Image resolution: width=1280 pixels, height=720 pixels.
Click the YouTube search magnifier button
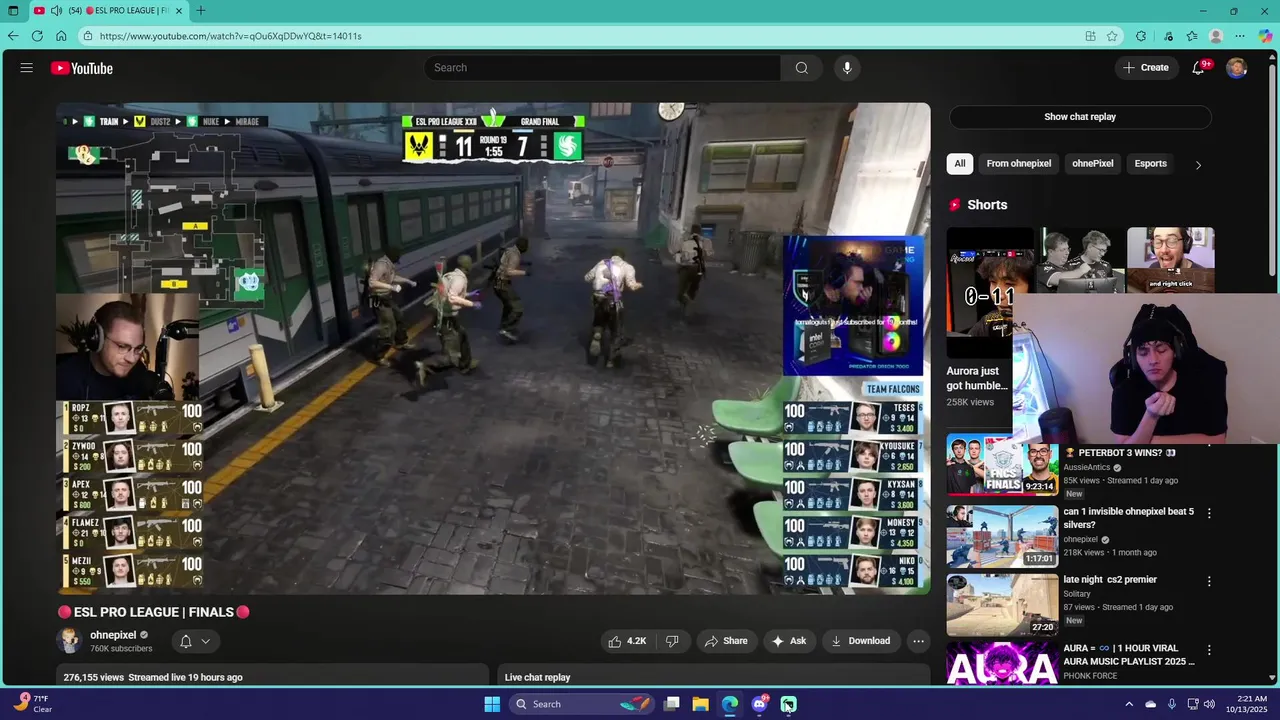click(x=801, y=68)
